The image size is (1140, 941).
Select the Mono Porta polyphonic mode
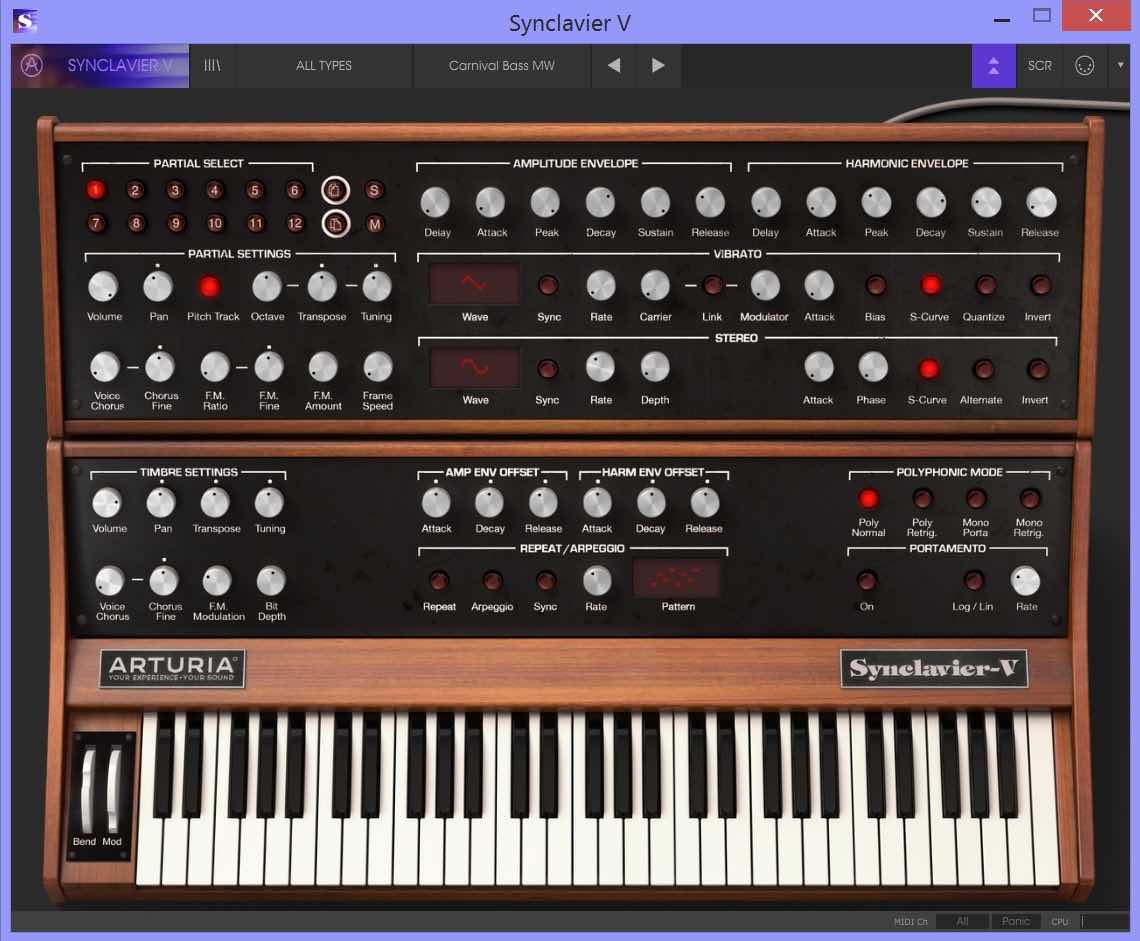pyautogui.click(x=975, y=499)
